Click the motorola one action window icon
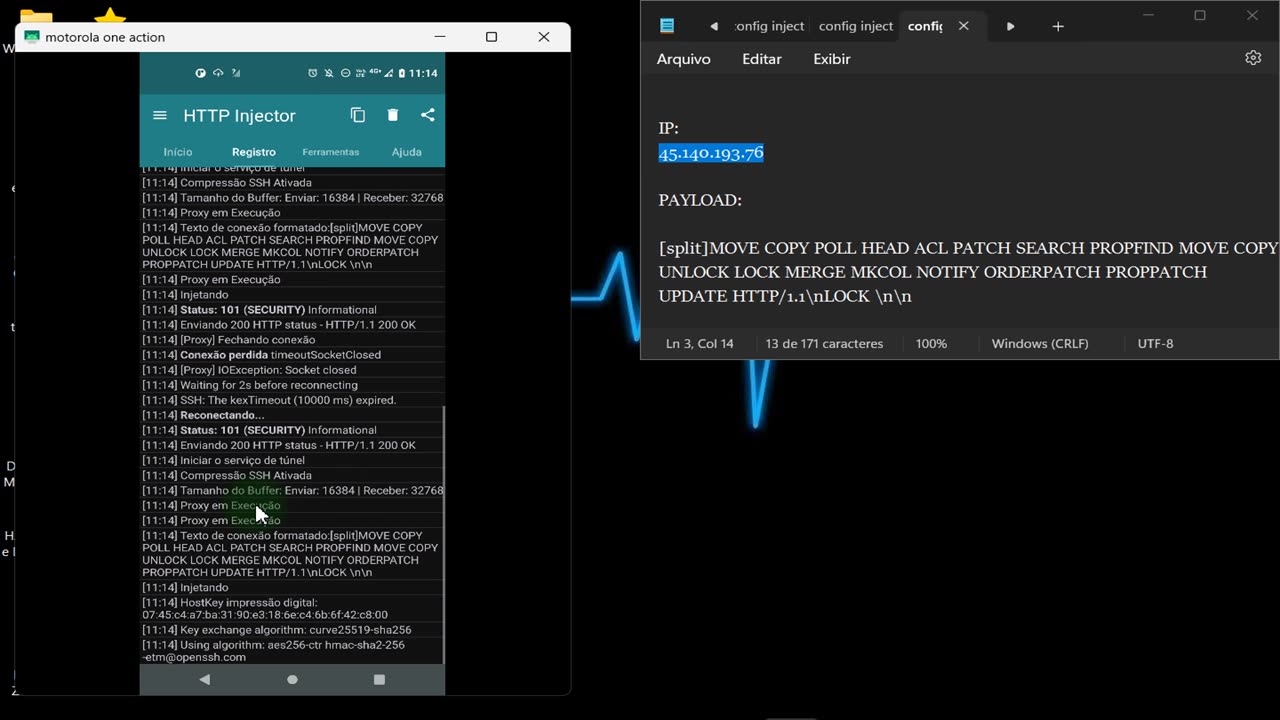Screen dimensions: 1280x720 32,37
